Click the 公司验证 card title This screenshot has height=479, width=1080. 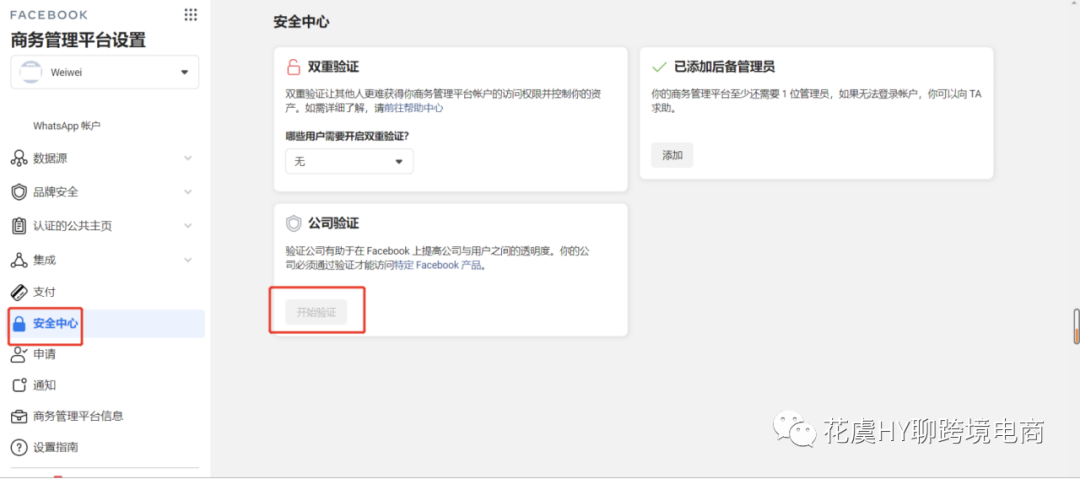coord(333,223)
